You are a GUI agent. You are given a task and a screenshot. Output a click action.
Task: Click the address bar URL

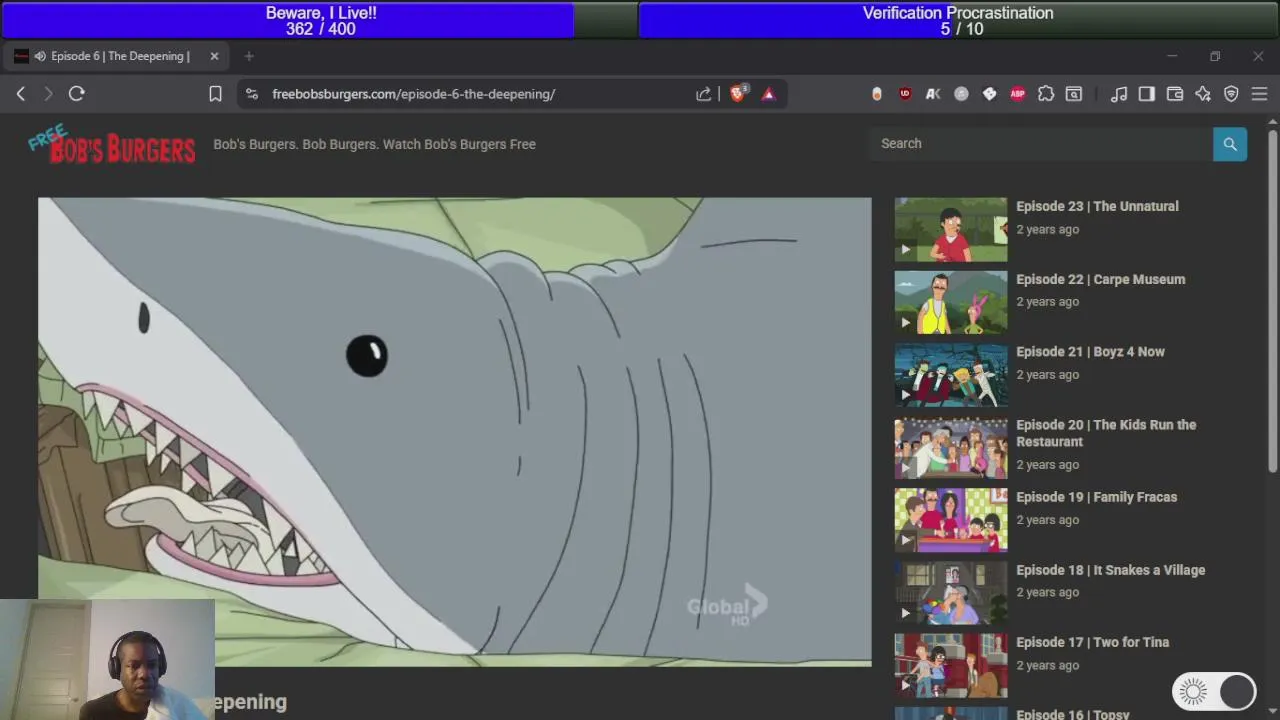click(414, 94)
